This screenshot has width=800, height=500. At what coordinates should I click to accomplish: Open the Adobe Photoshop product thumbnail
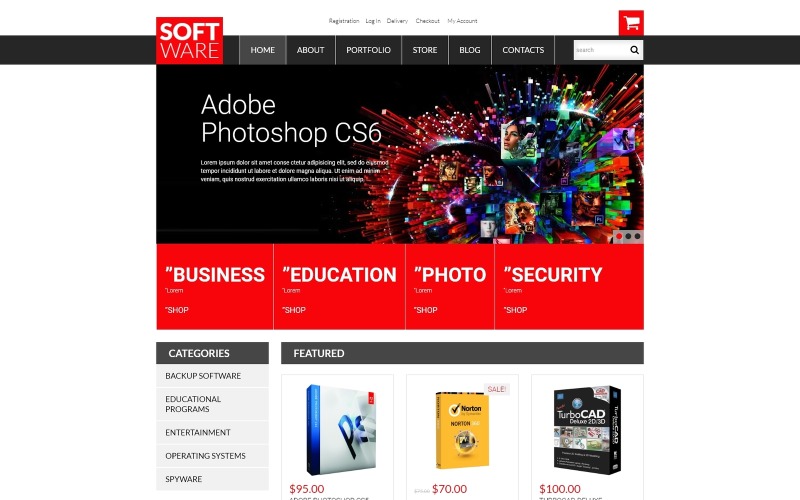[x=340, y=430]
